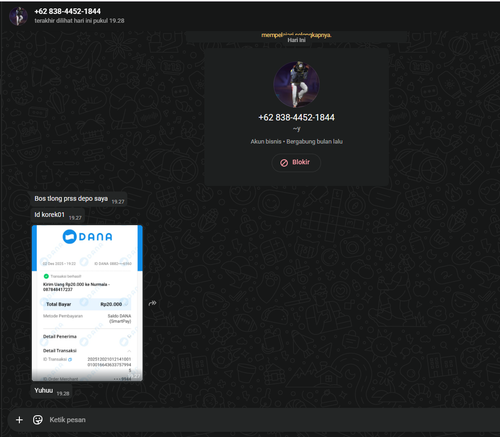Open the emoji picker icon
Screen dimensions: 500x437
click(x=38, y=420)
